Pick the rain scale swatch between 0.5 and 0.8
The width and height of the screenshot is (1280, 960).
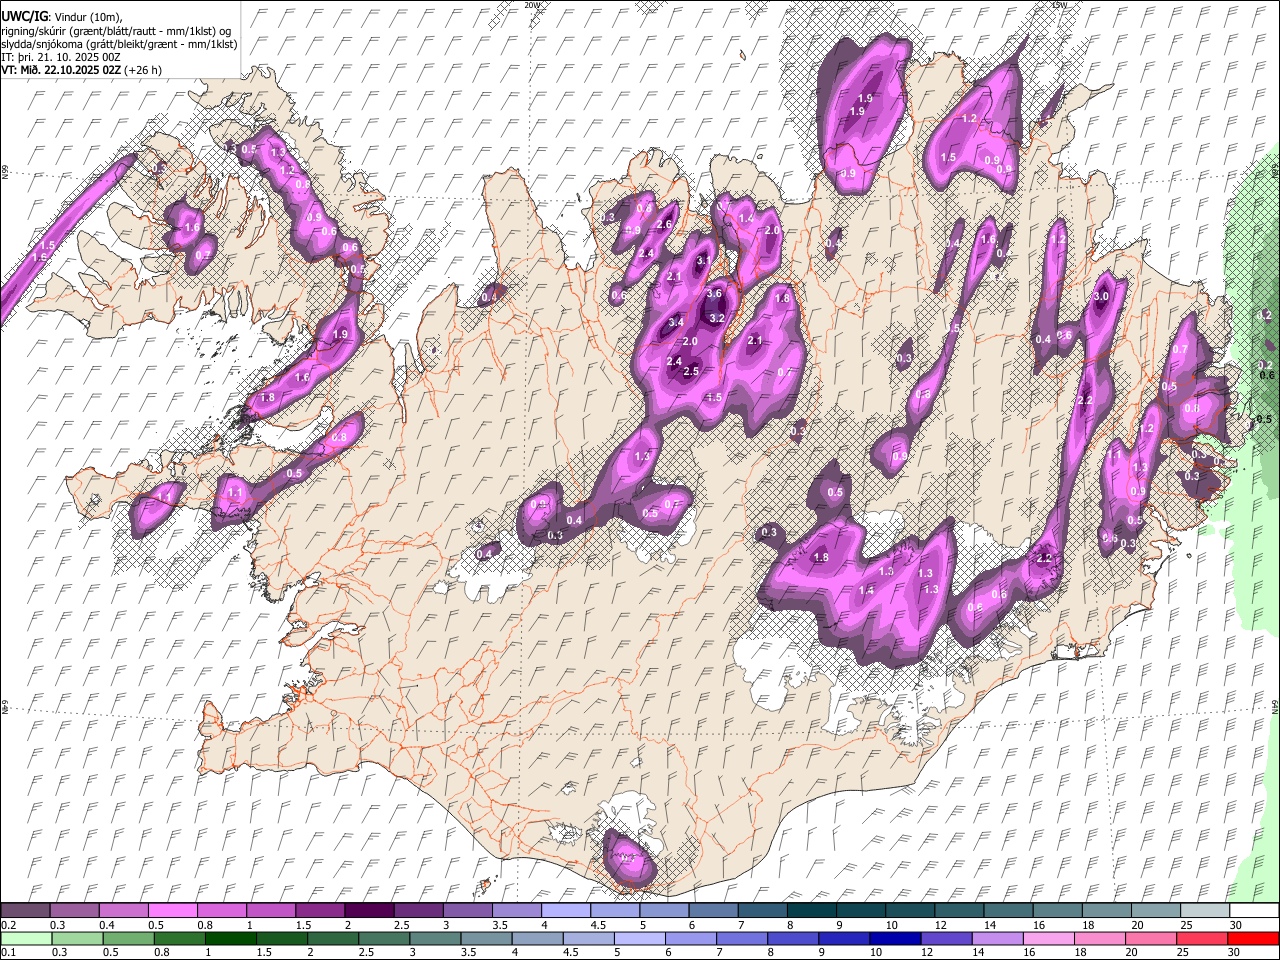point(129,938)
